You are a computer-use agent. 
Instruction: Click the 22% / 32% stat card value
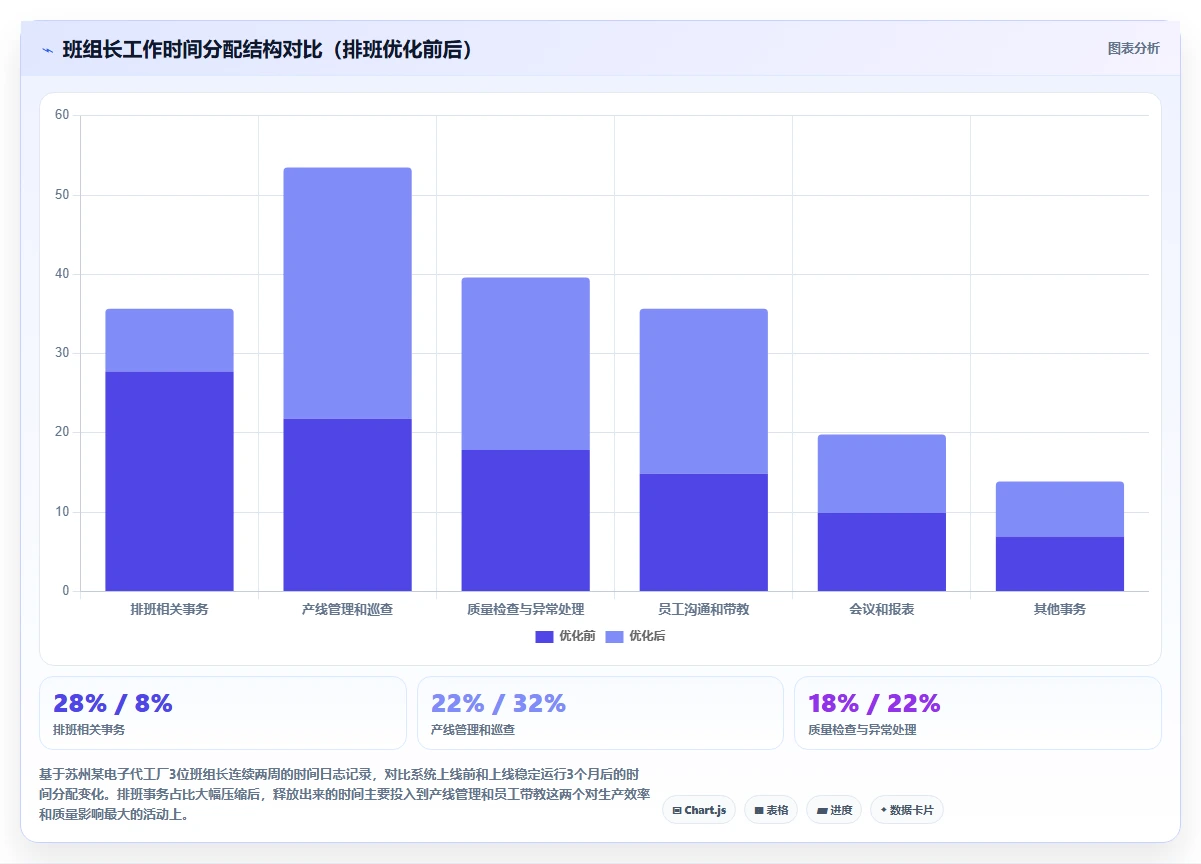(x=498, y=703)
